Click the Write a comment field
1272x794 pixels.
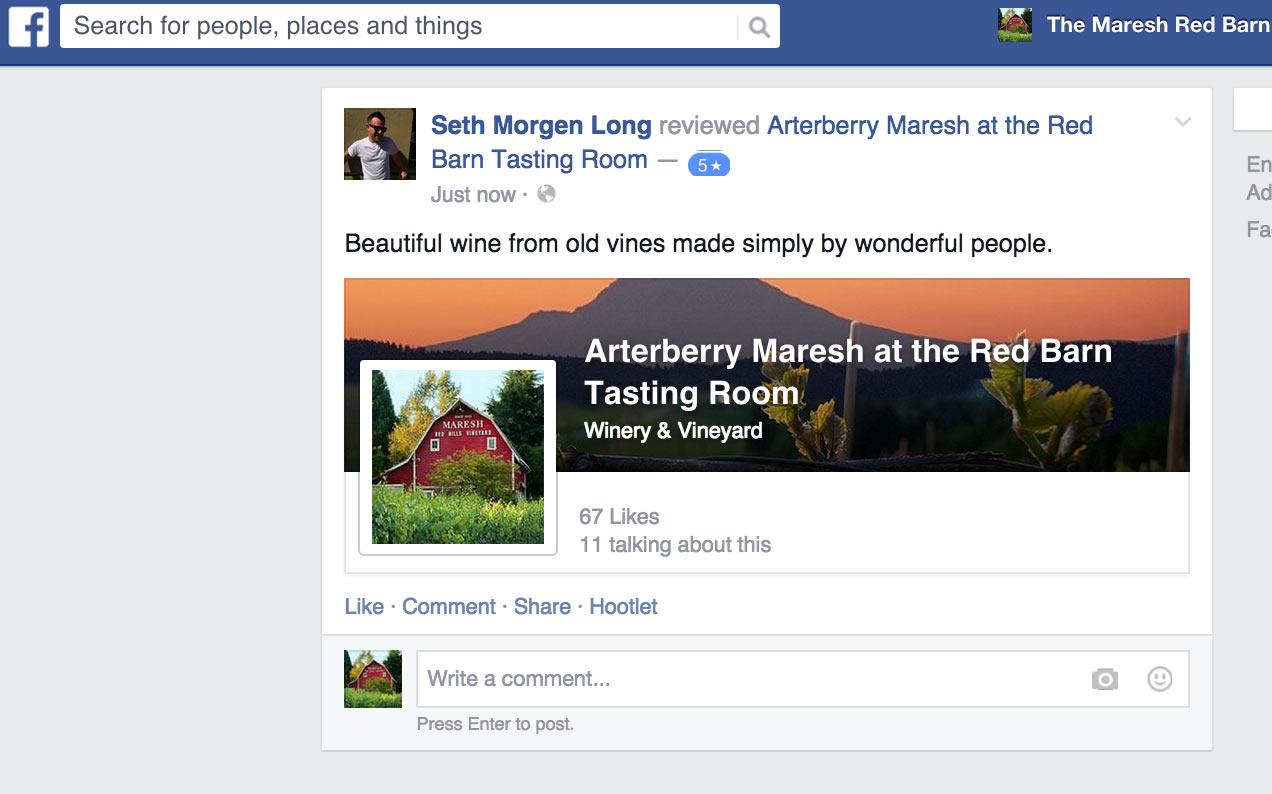[x=750, y=679]
